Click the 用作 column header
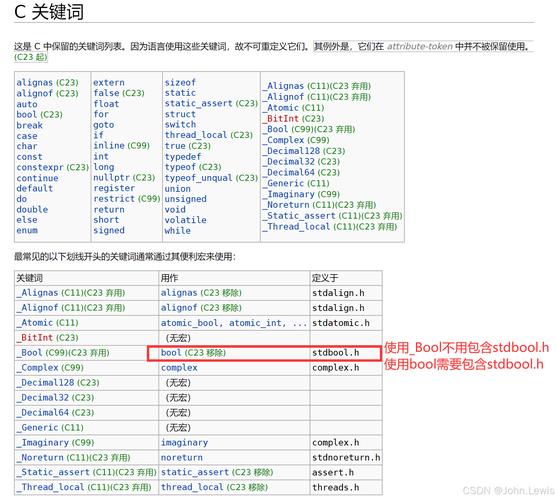This screenshot has width=556, height=500. [x=234, y=278]
